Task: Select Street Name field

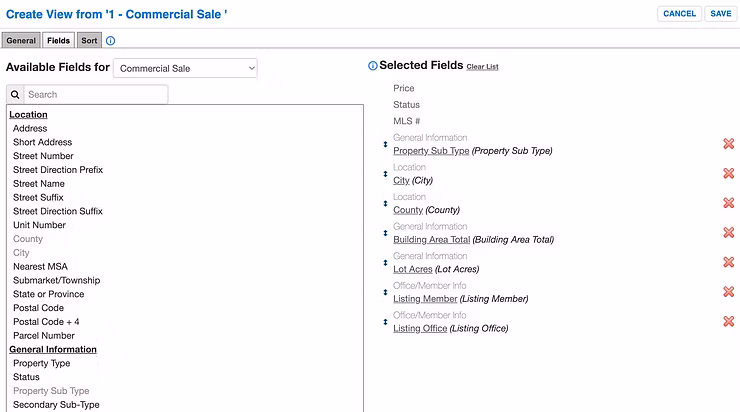Action: 39,184
